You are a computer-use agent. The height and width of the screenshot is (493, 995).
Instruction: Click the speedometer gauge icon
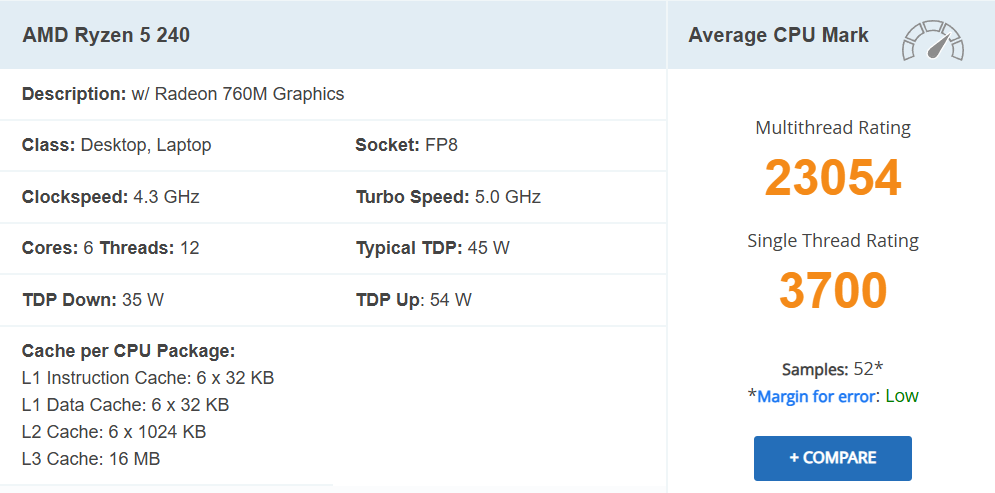coord(932,40)
